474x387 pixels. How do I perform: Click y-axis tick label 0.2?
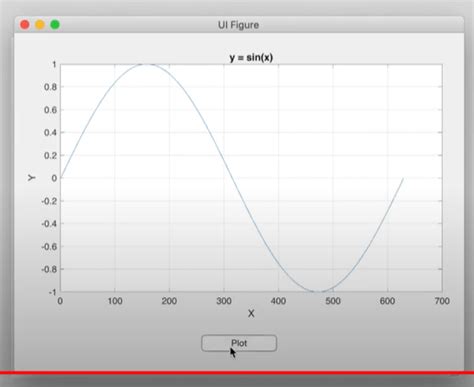click(50, 155)
